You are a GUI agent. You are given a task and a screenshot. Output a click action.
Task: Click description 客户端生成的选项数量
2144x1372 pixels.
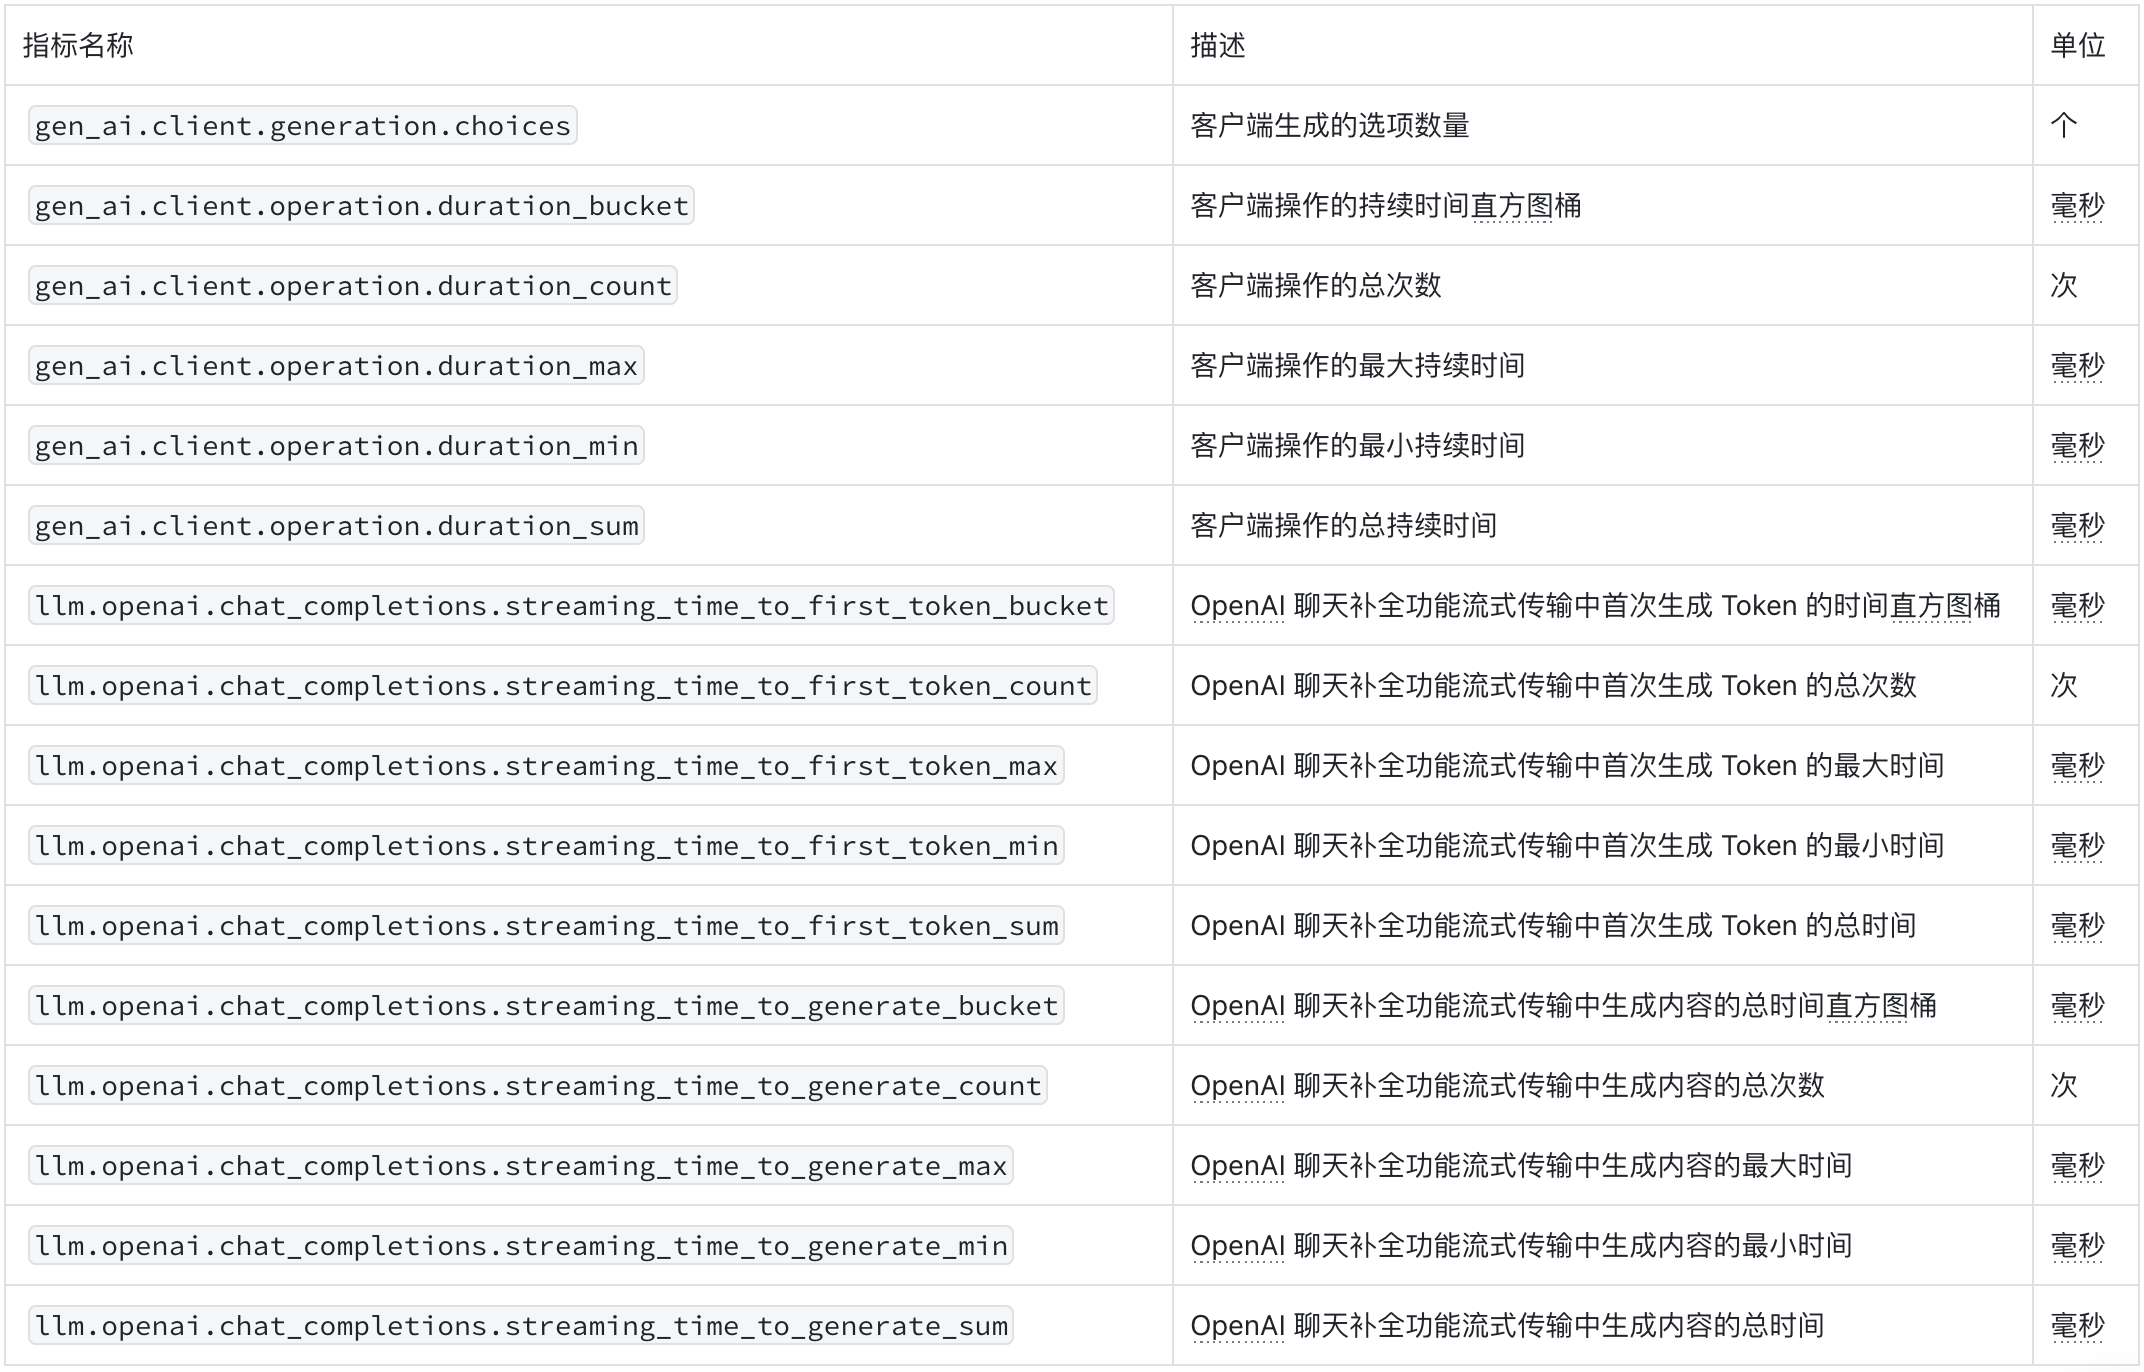[1330, 125]
